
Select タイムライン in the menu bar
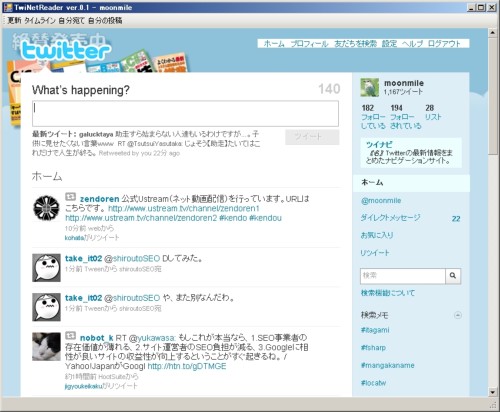click(x=40, y=21)
